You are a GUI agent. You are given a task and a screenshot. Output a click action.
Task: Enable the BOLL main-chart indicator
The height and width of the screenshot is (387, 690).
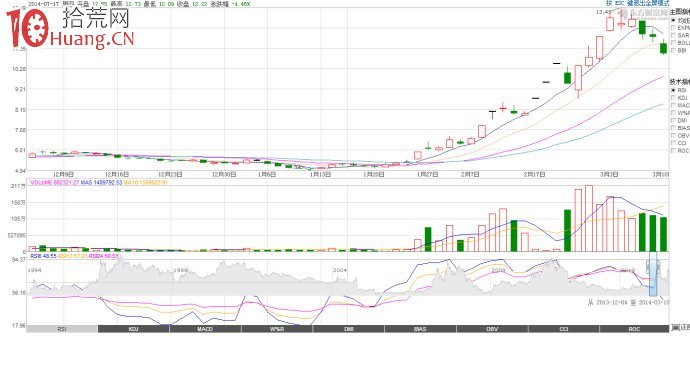point(673,43)
